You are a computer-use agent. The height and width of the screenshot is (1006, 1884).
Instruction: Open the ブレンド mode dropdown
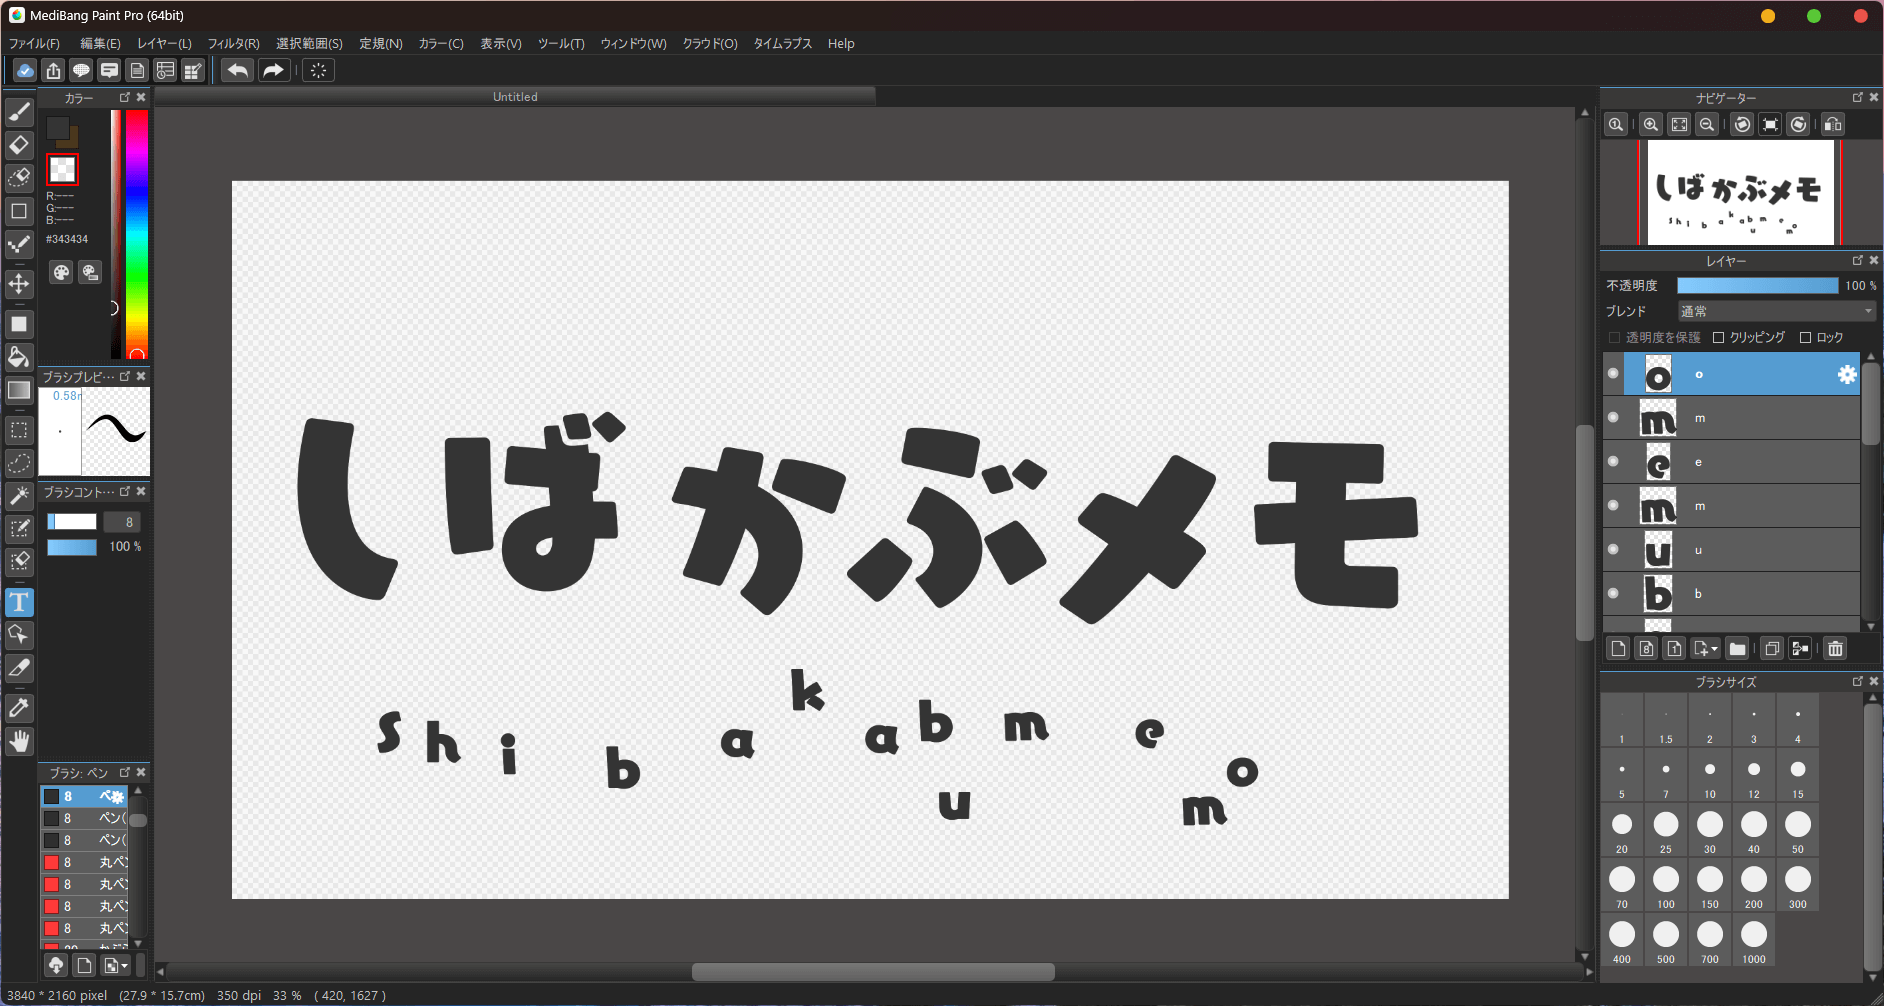(1776, 312)
